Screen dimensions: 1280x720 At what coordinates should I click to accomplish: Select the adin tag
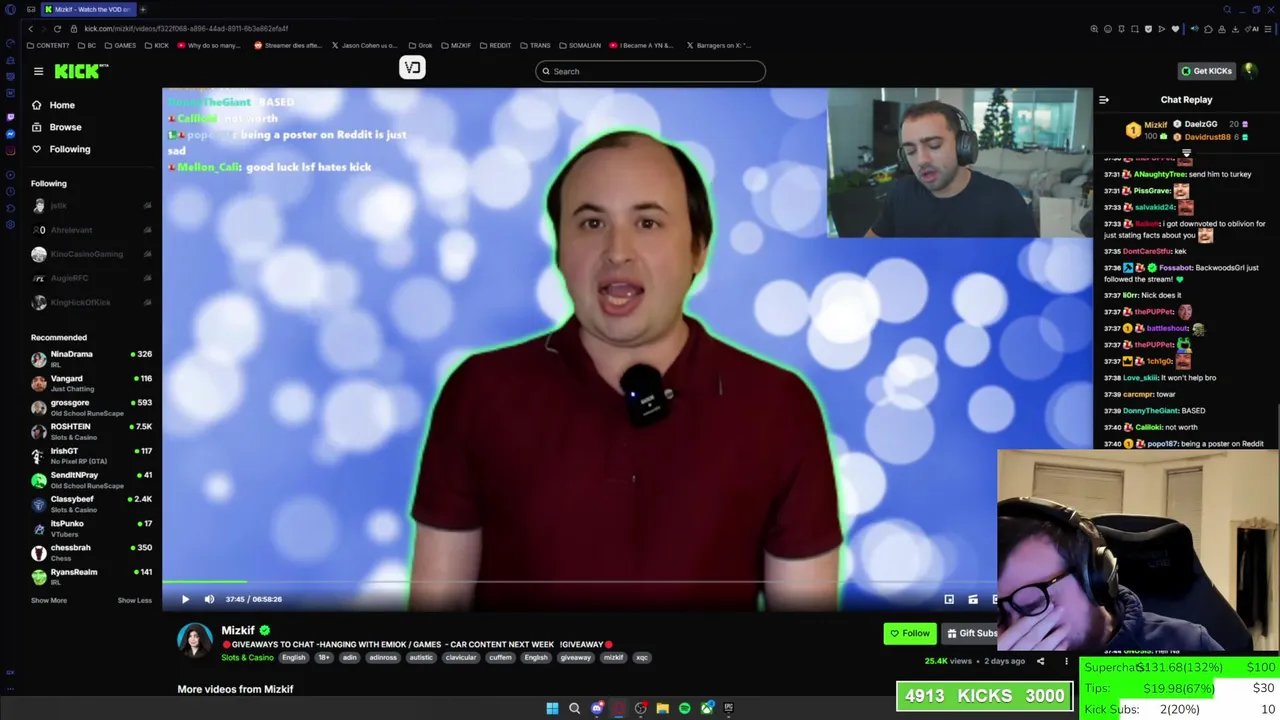coord(350,657)
